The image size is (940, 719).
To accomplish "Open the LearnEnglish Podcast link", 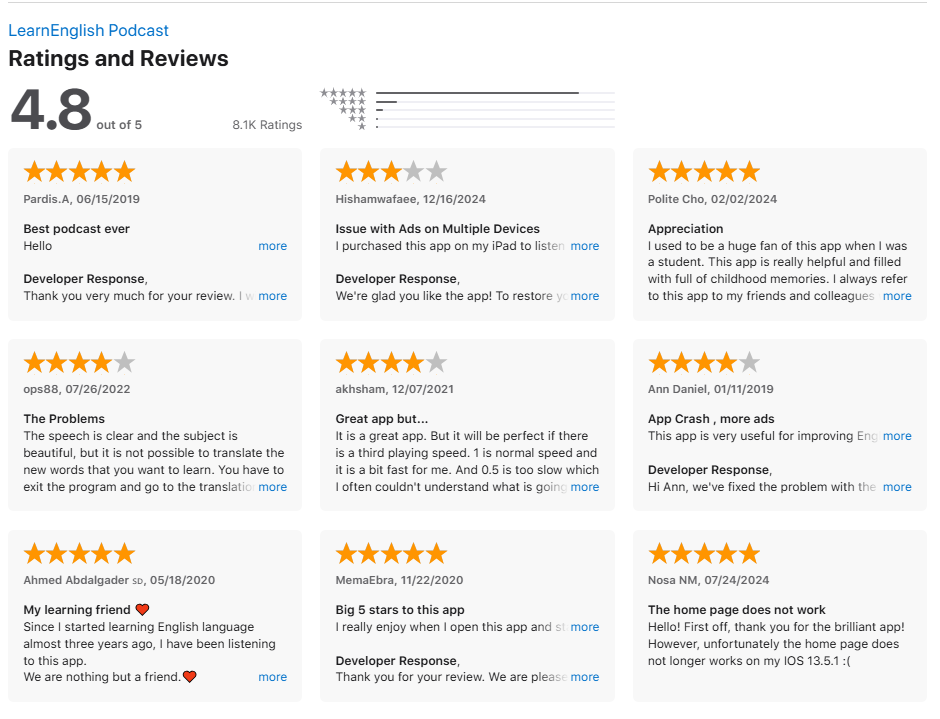I will [x=88, y=31].
